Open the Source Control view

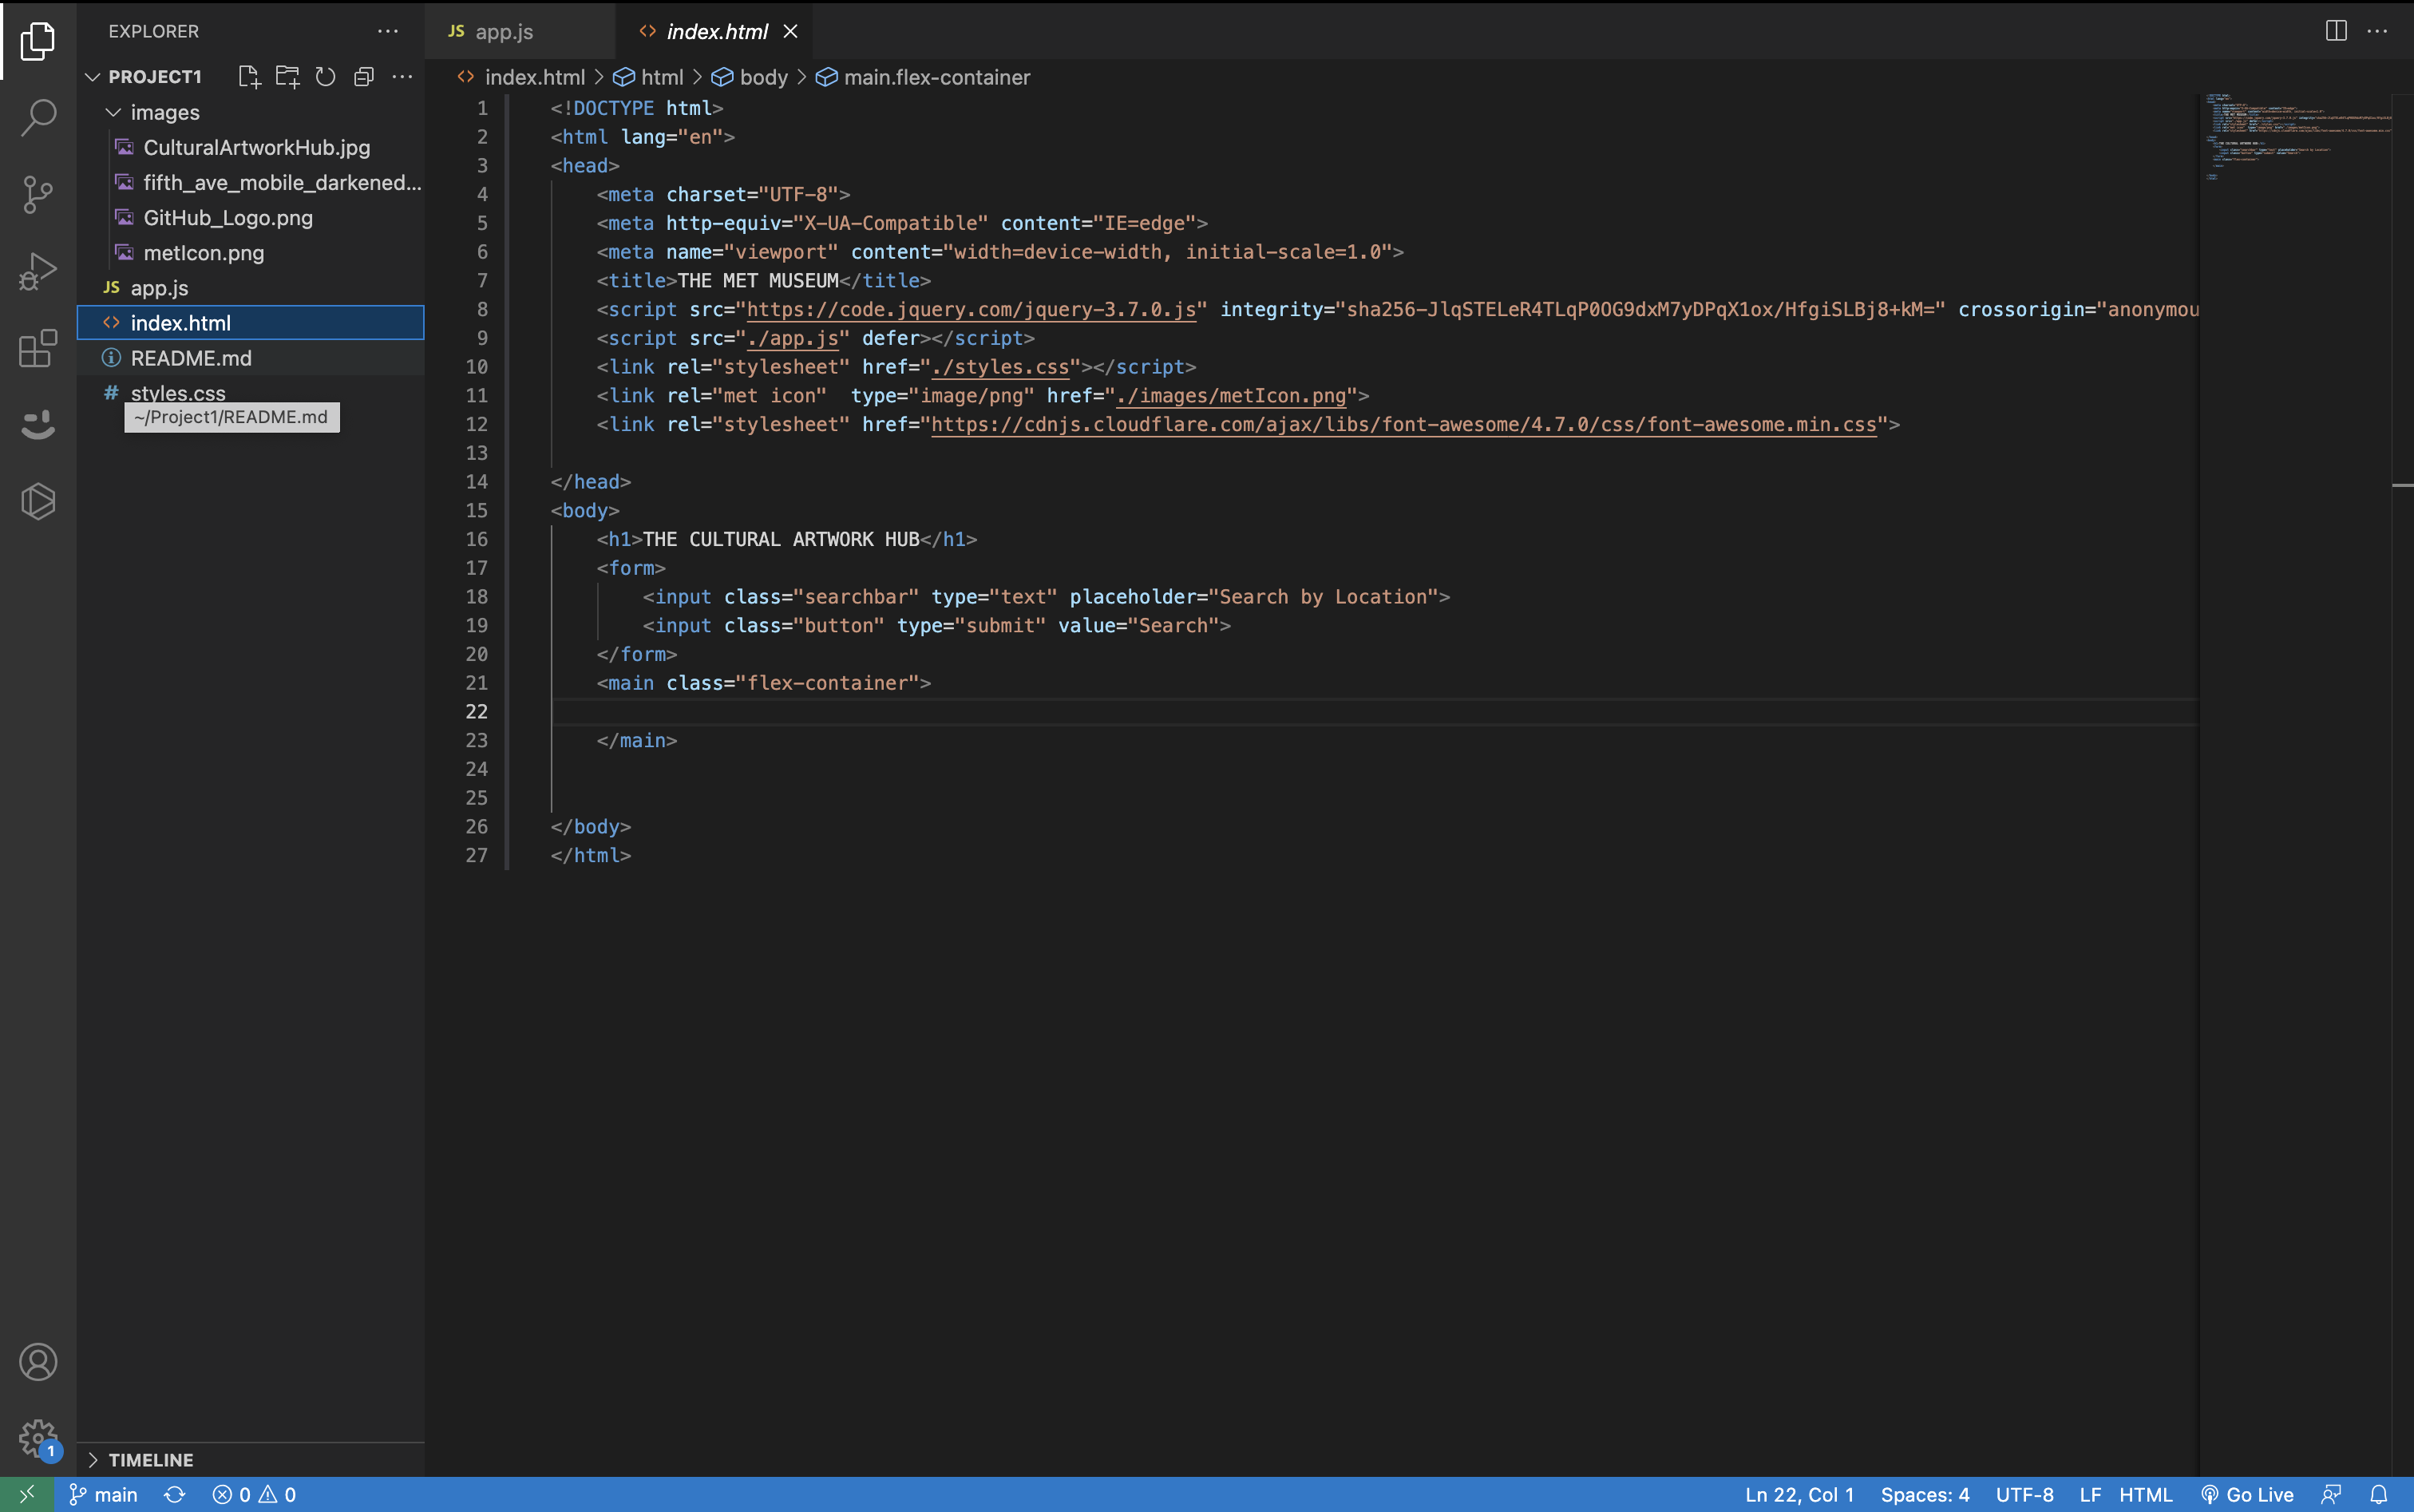click(x=38, y=194)
